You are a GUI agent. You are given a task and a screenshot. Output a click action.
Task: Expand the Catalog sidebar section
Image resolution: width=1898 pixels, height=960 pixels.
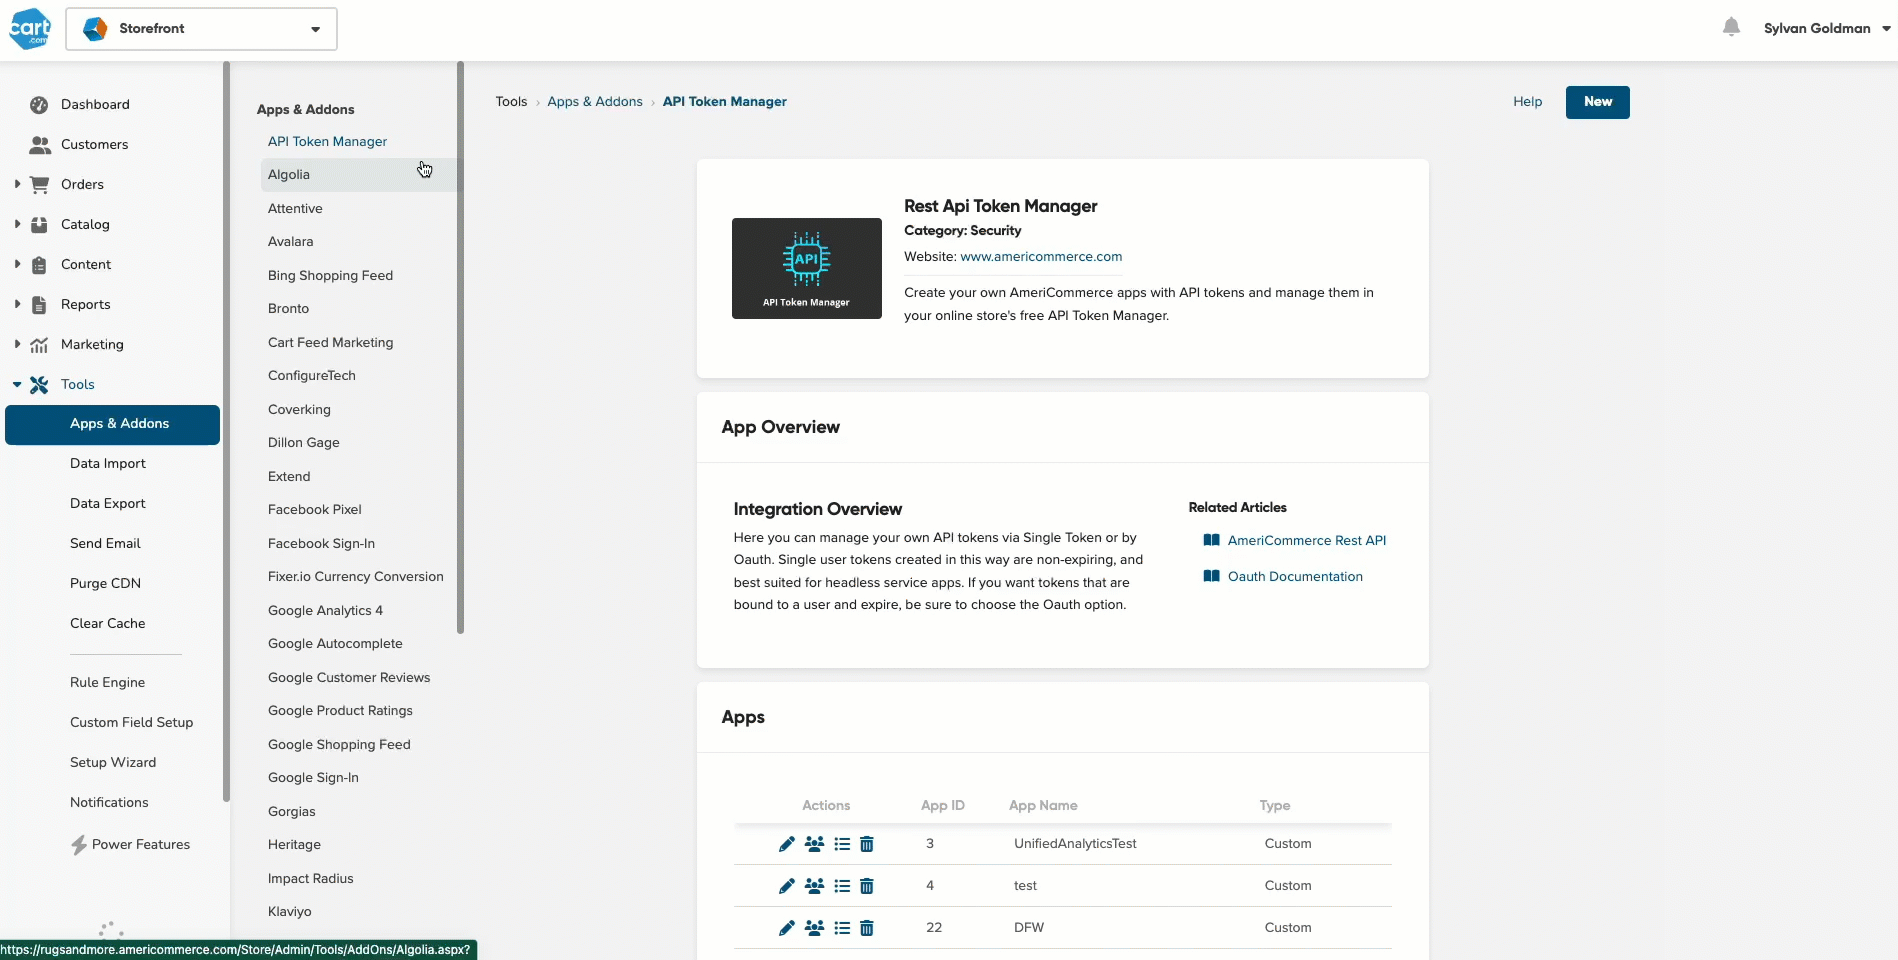tap(17, 224)
